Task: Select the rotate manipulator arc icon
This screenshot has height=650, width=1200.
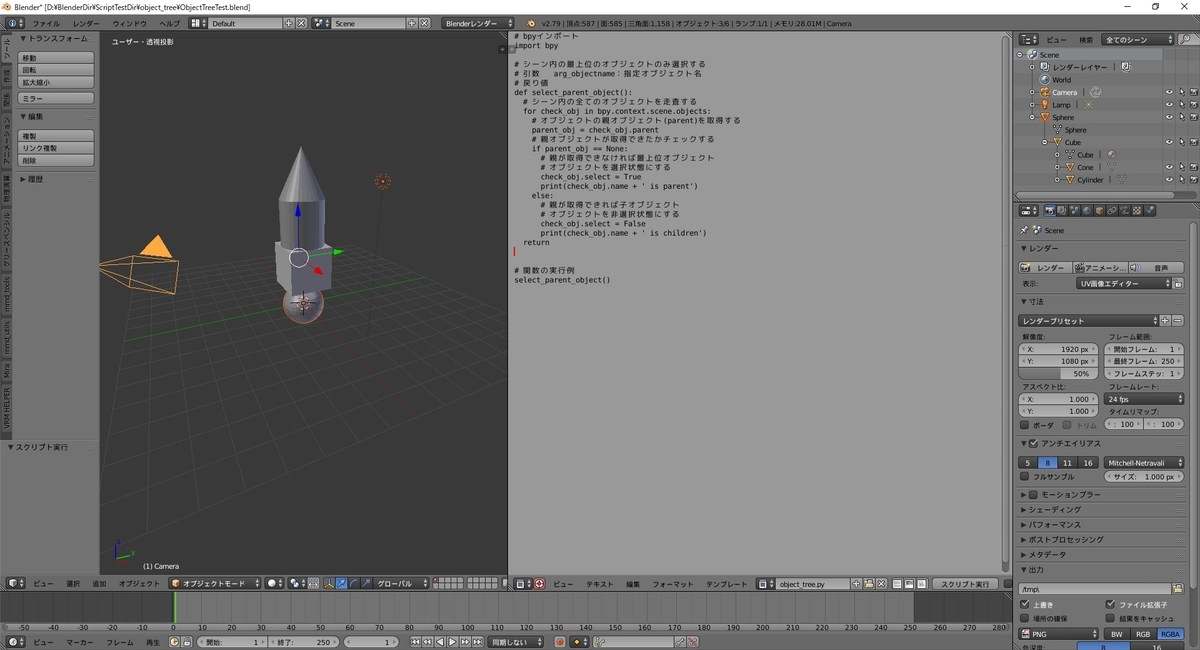Action: (x=354, y=583)
